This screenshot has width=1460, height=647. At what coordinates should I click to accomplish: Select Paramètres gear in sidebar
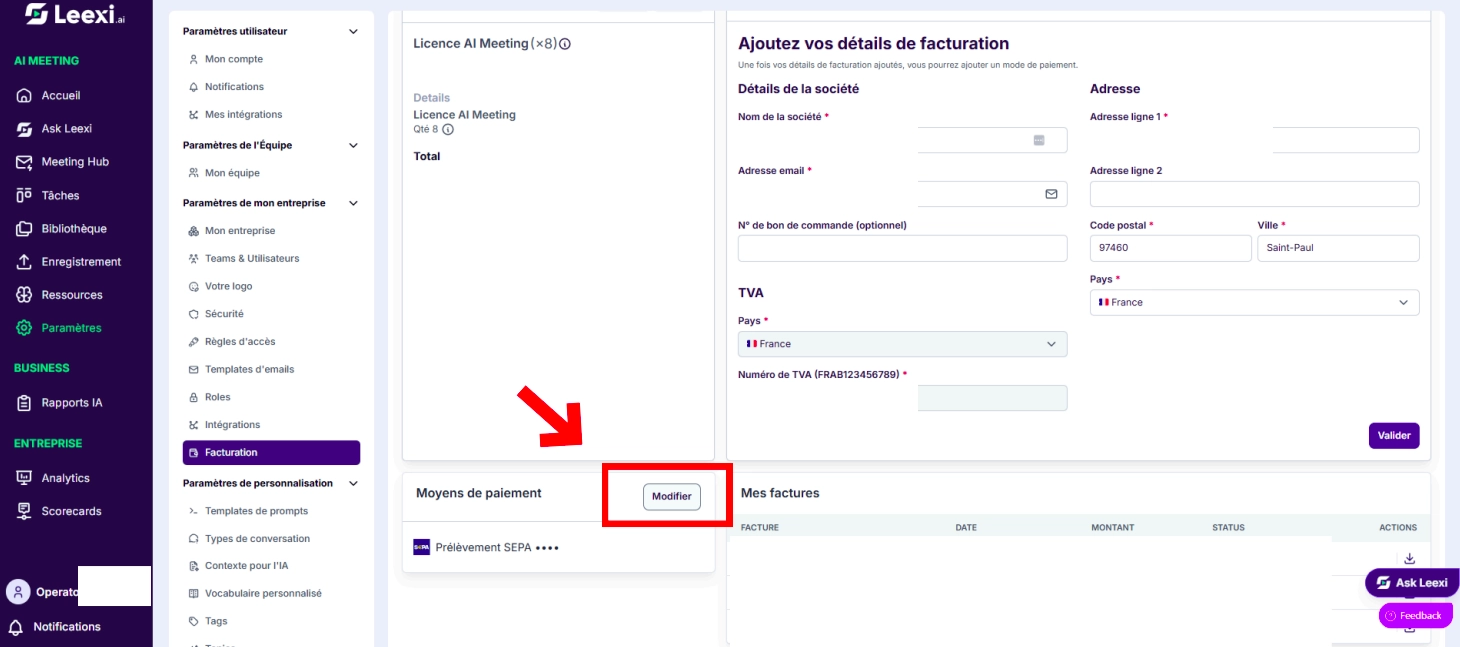(24, 328)
